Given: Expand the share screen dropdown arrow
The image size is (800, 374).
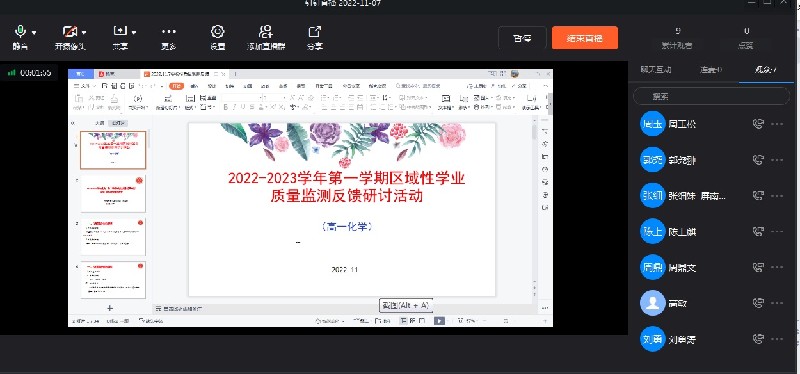Looking at the screenshot, I should pyautogui.click(x=134, y=33).
